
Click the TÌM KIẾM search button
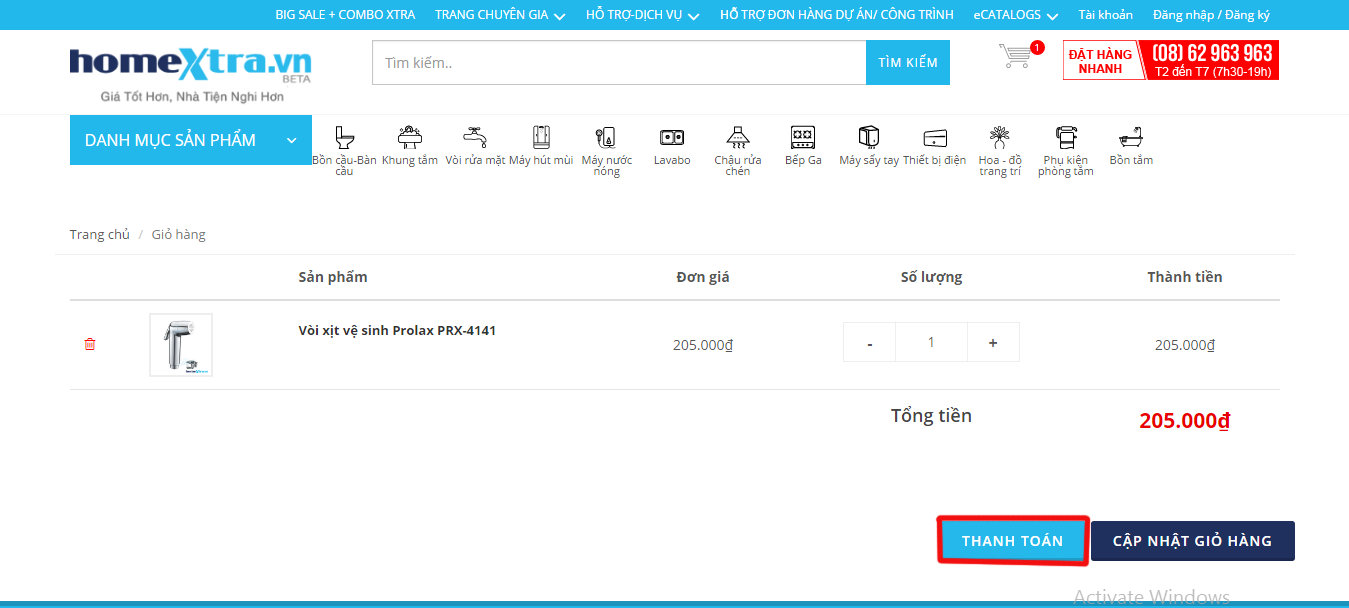pos(908,63)
